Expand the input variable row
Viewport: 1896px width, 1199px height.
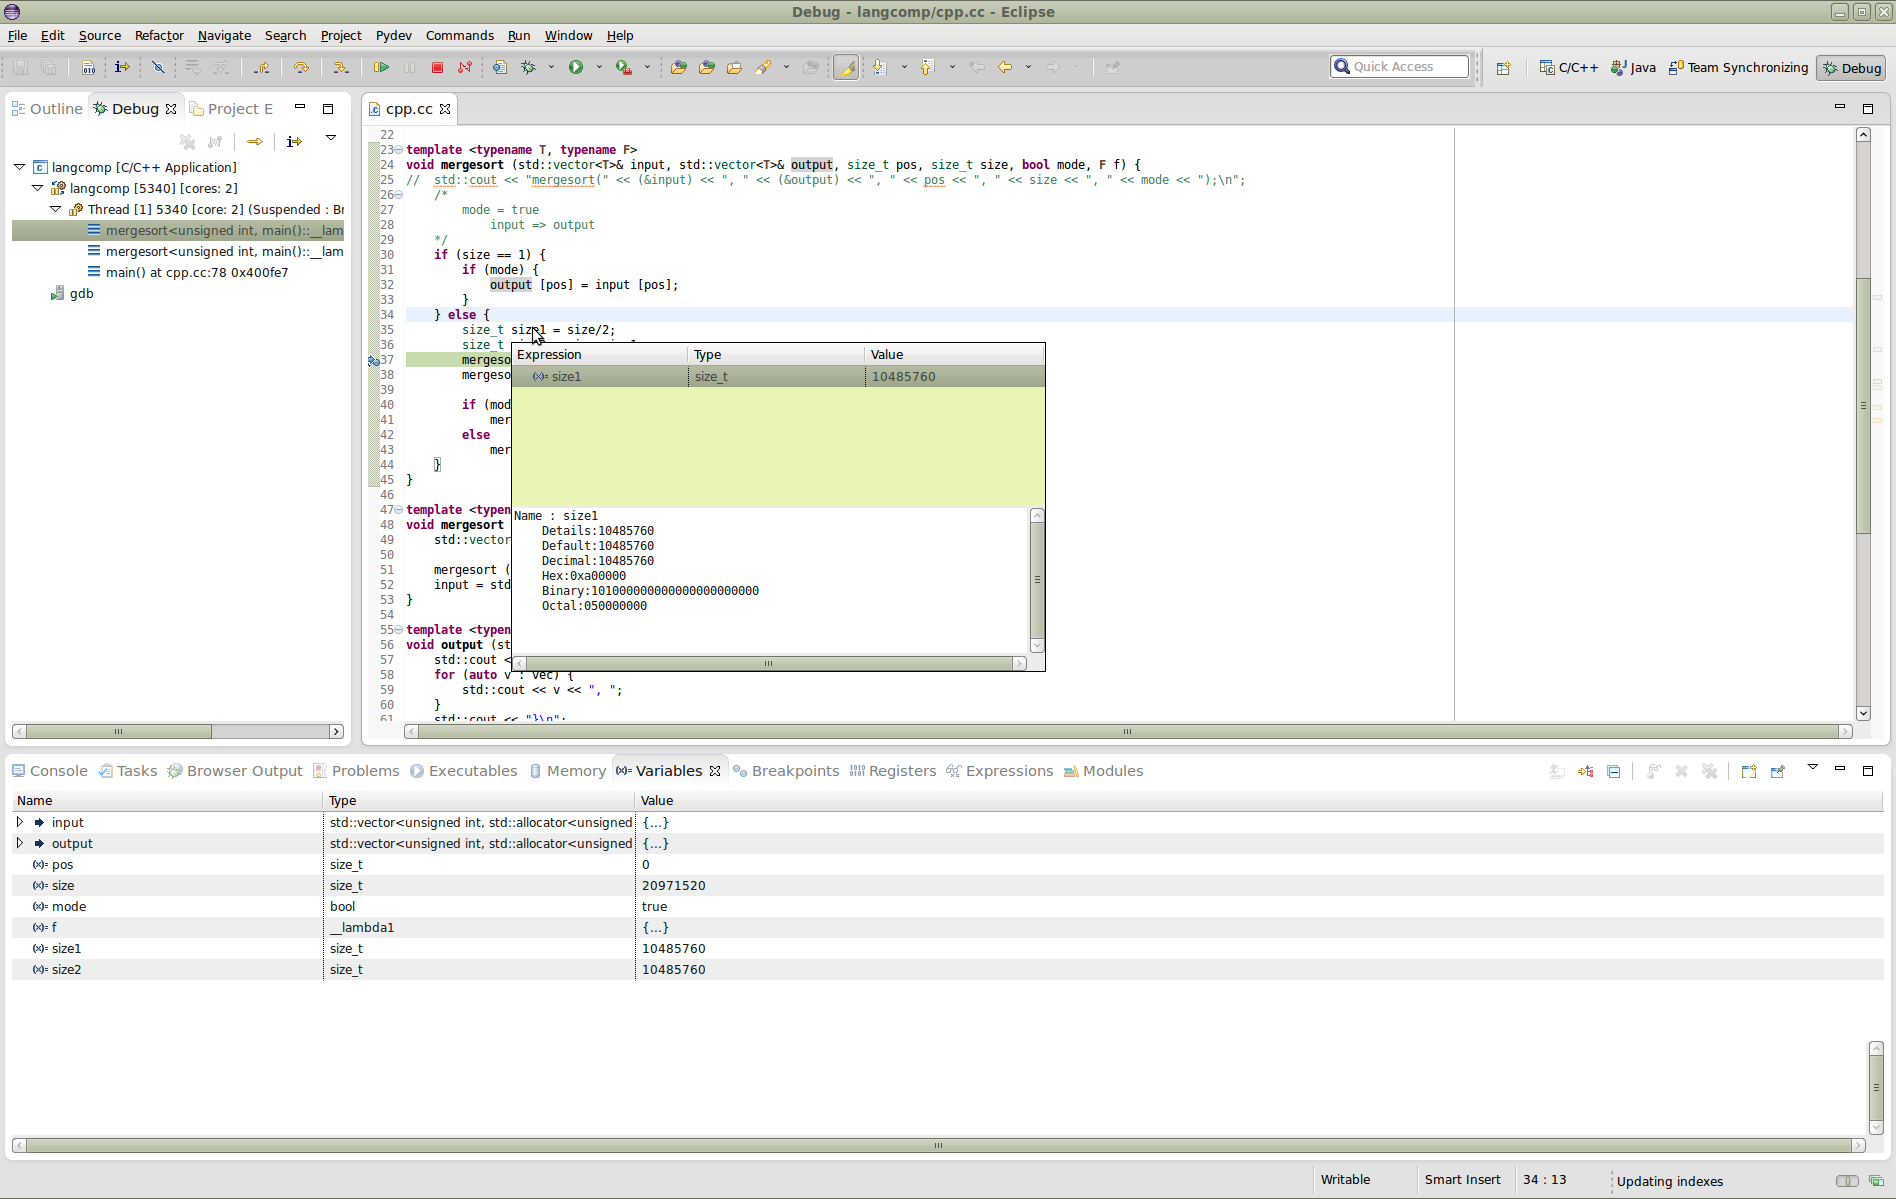click(19, 822)
